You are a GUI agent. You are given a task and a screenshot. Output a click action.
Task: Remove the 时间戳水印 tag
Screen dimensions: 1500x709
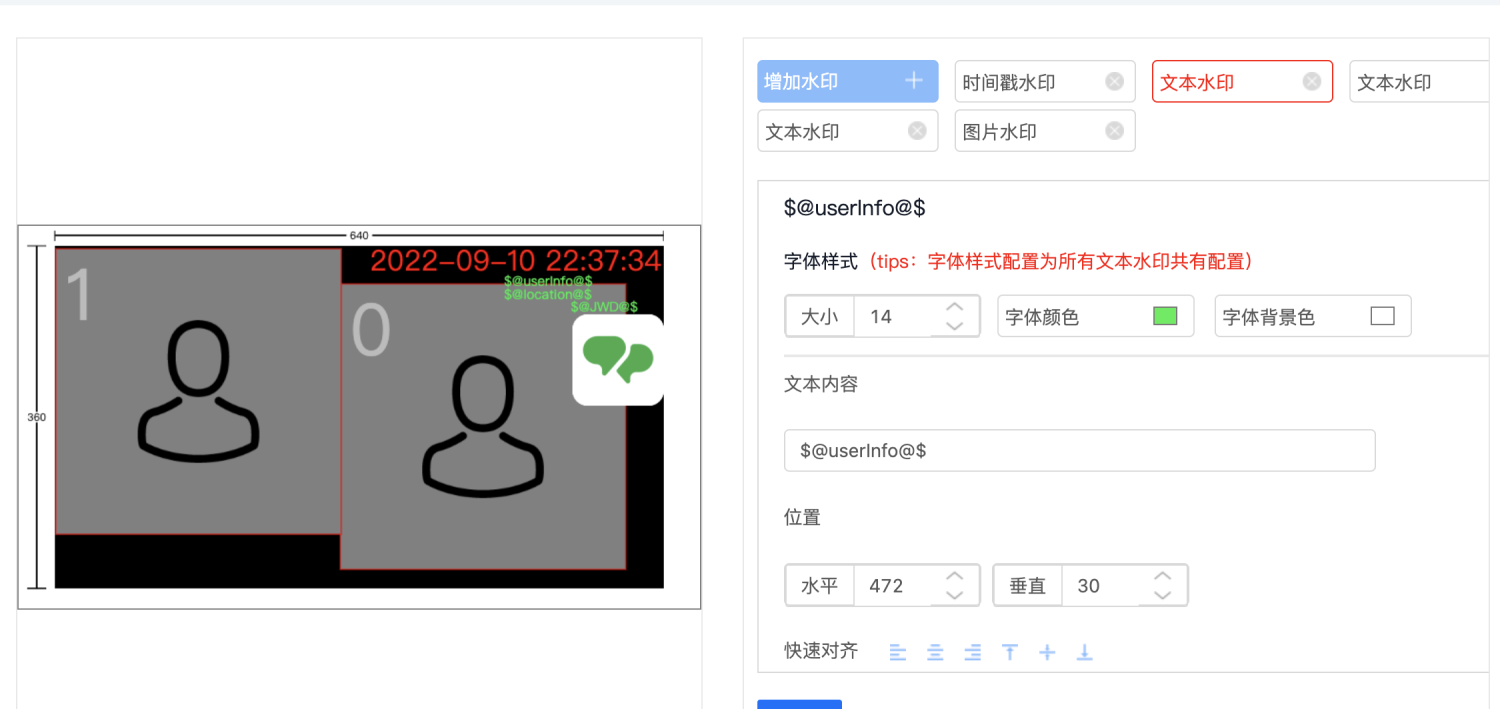point(1114,82)
